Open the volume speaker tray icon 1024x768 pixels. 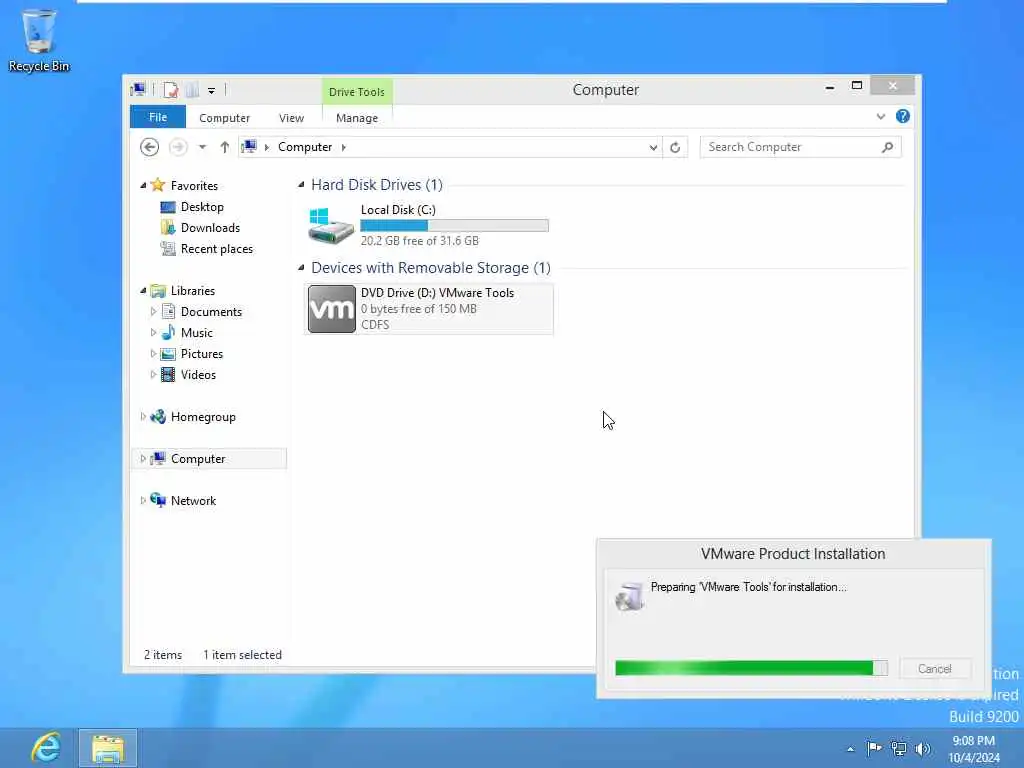[923, 748]
